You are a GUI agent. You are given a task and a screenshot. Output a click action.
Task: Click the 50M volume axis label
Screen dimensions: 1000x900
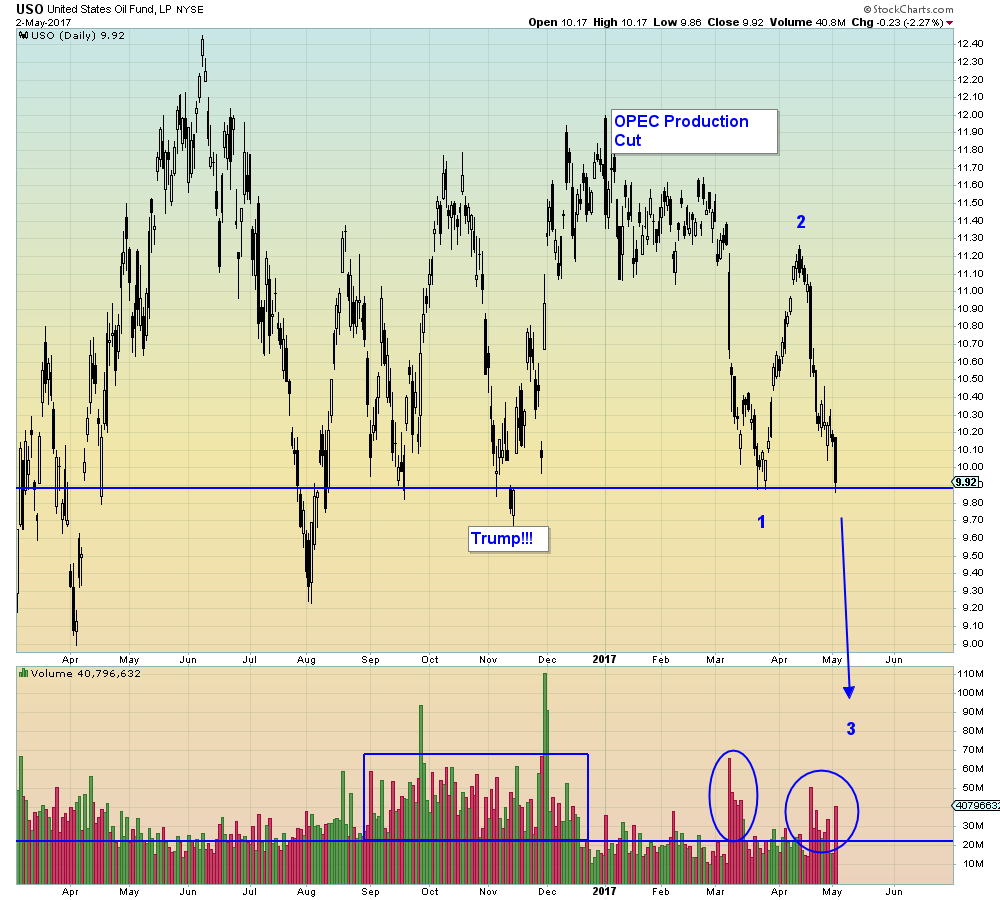click(973, 787)
